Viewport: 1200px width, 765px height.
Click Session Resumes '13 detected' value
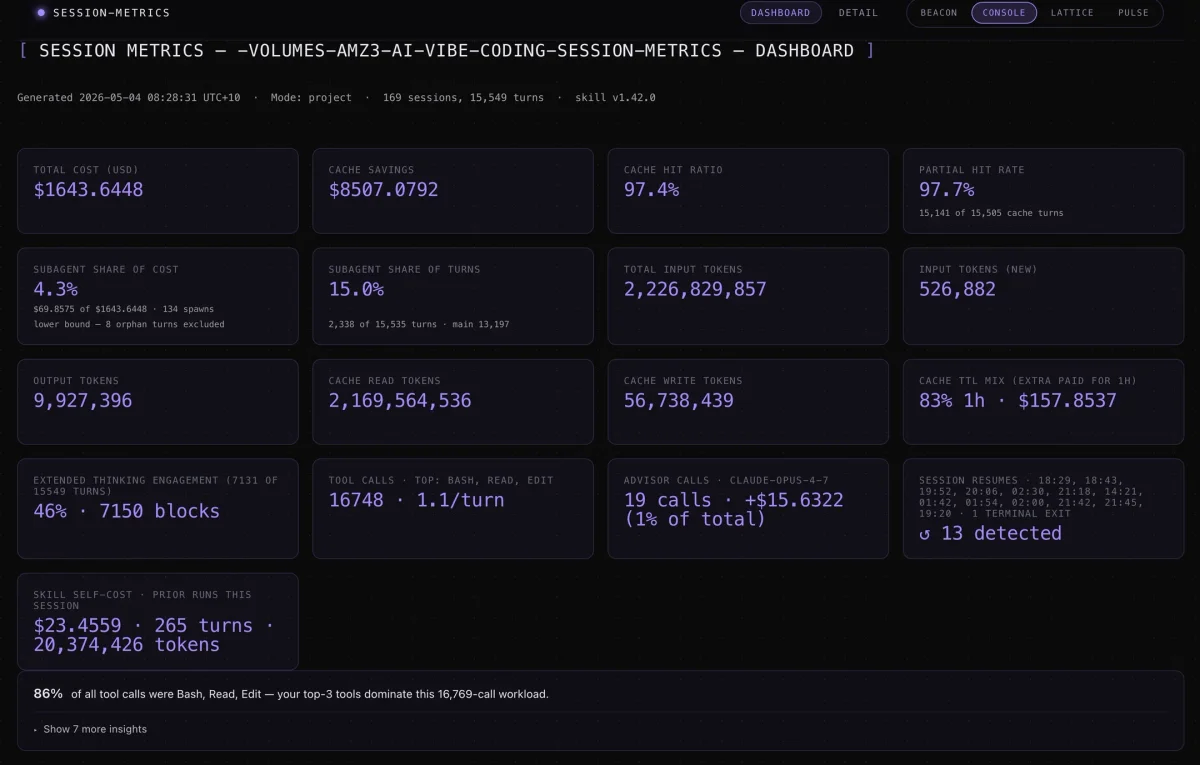tap(990, 533)
